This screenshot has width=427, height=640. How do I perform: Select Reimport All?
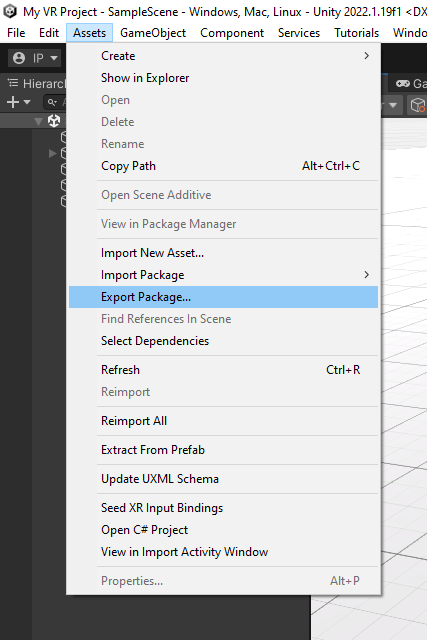(223, 421)
